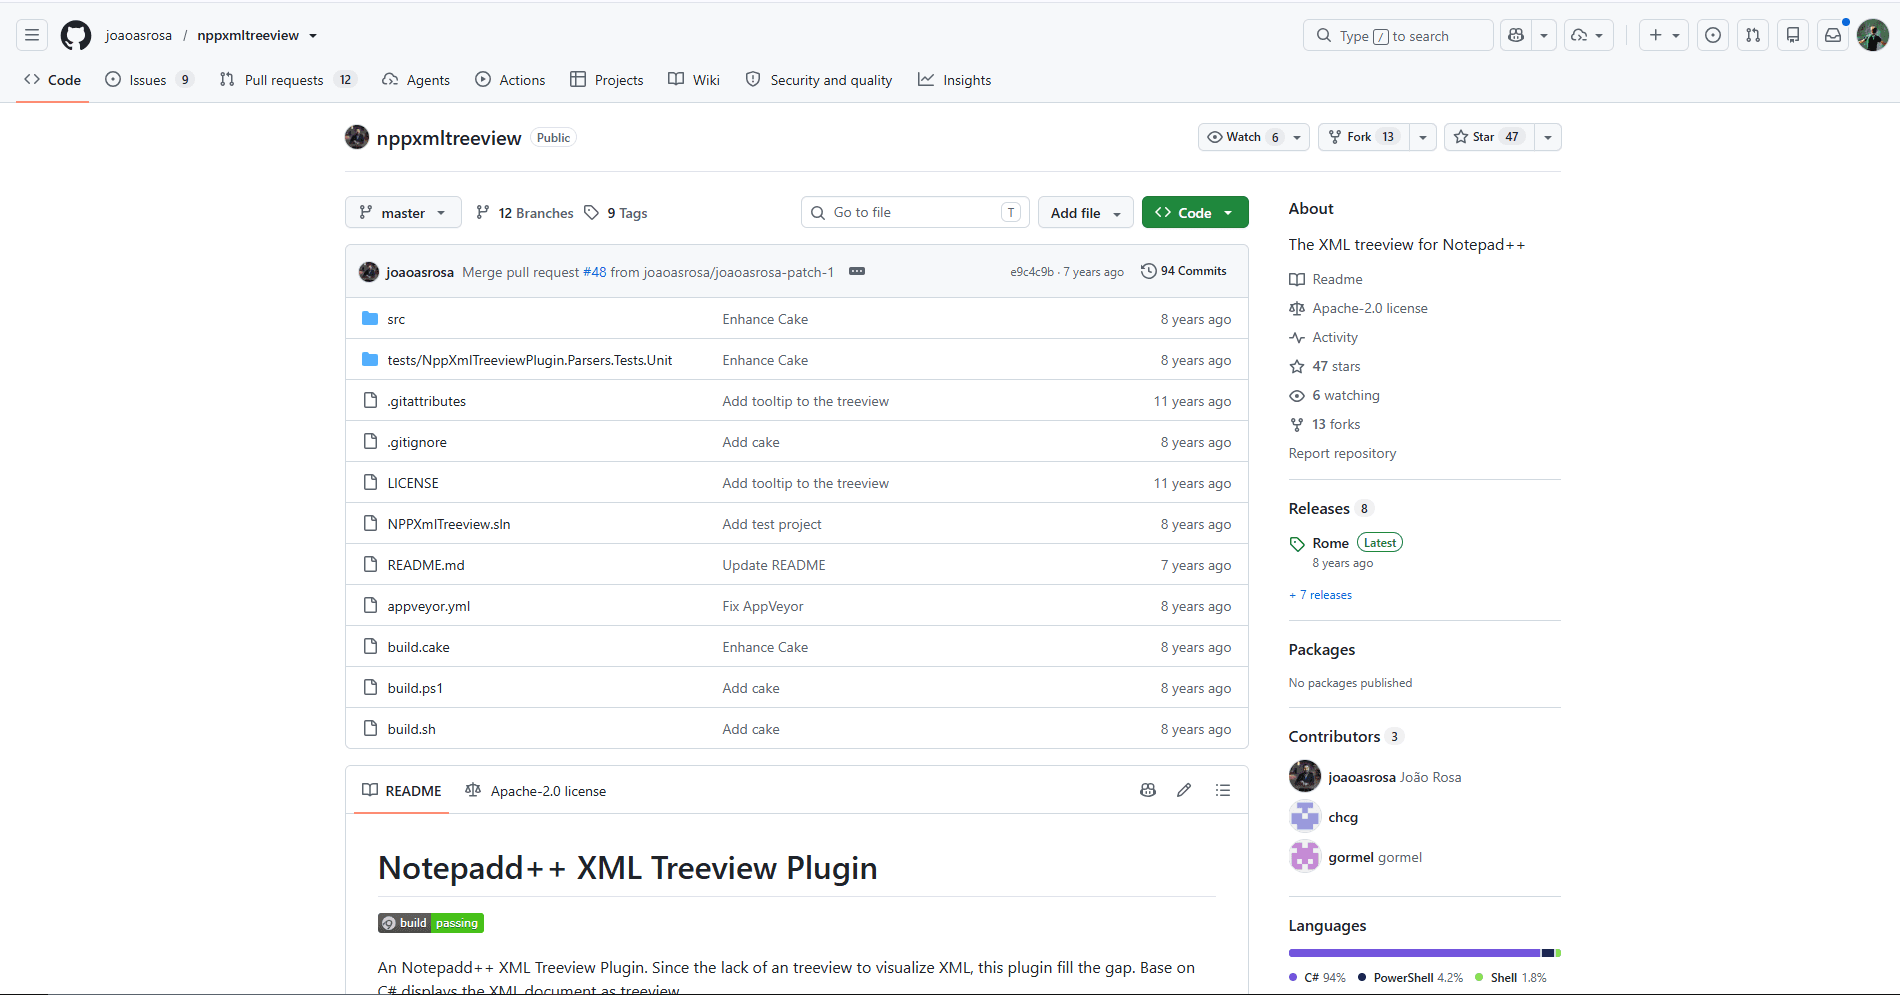Expand commit message ellipsis button
1900x995 pixels.
[857, 271]
